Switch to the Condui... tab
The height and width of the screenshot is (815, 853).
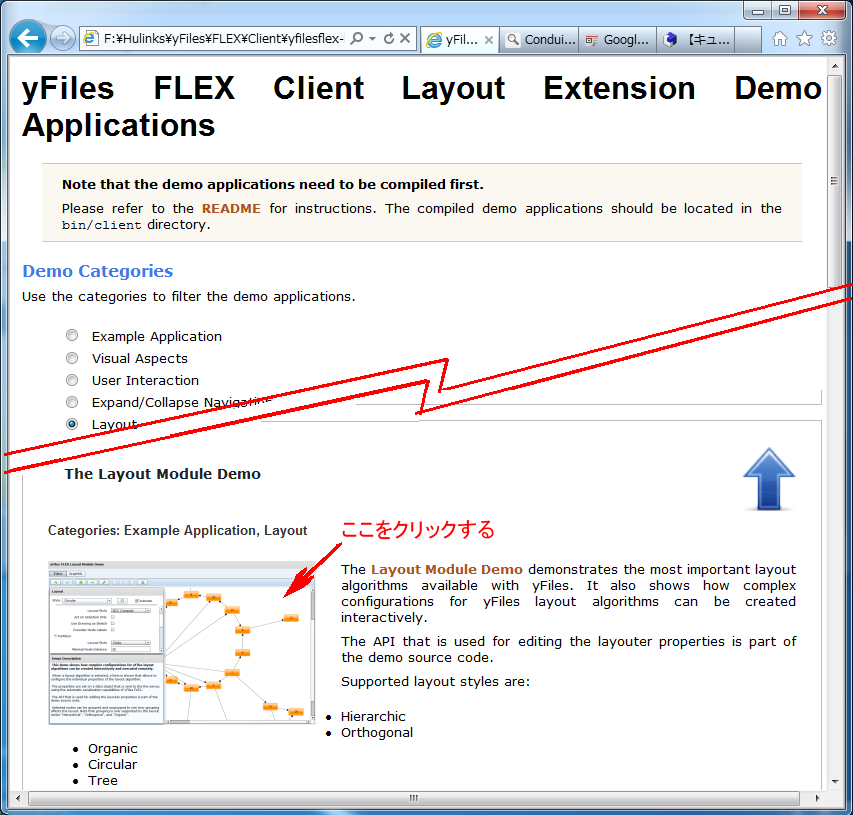[539, 40]
